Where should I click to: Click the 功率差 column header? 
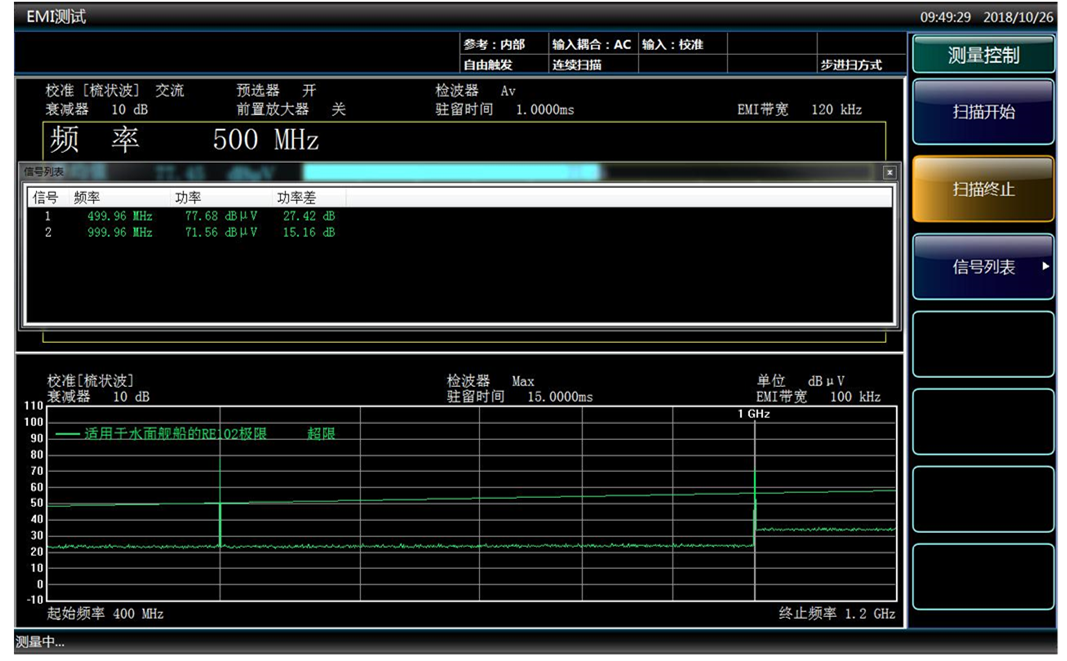click(x=296, y=198)
